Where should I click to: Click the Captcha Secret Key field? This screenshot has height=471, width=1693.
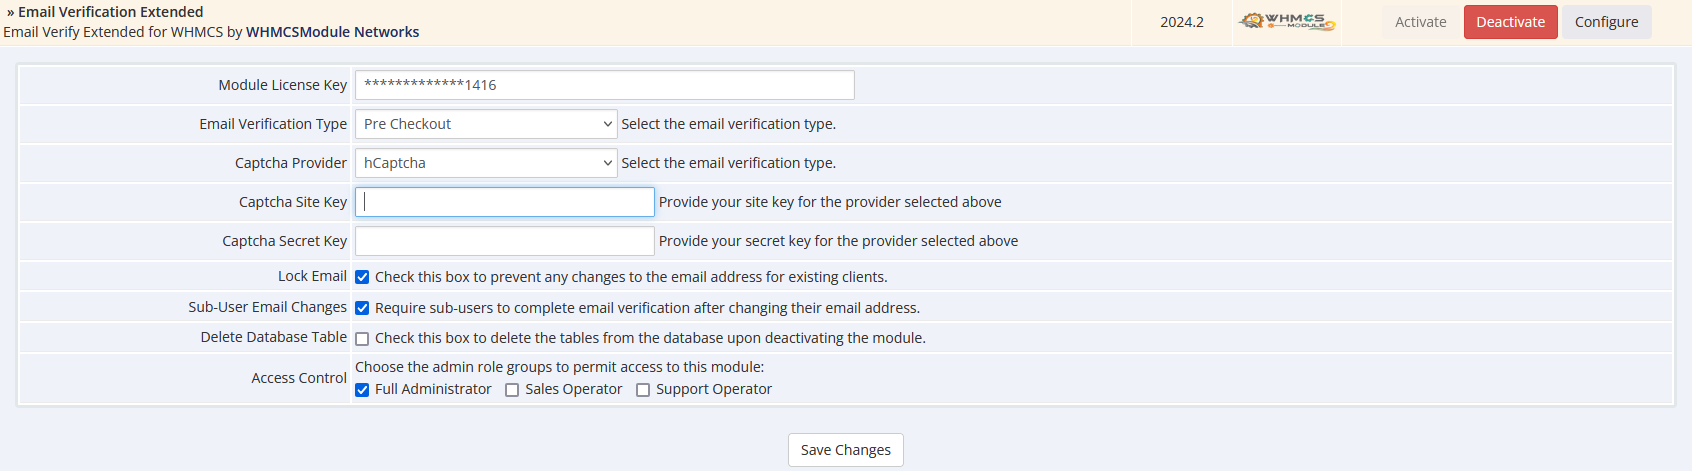click(x=505, y=241)
